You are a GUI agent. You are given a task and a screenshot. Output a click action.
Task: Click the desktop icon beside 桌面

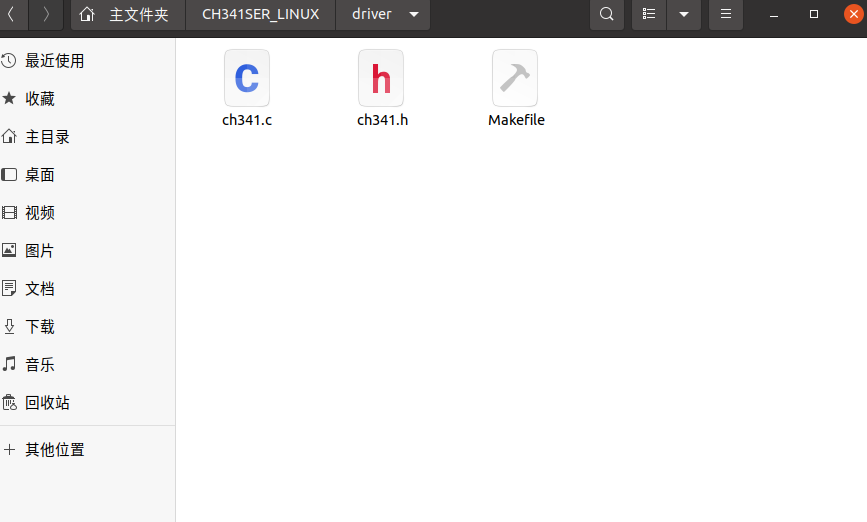click(9, 175)
